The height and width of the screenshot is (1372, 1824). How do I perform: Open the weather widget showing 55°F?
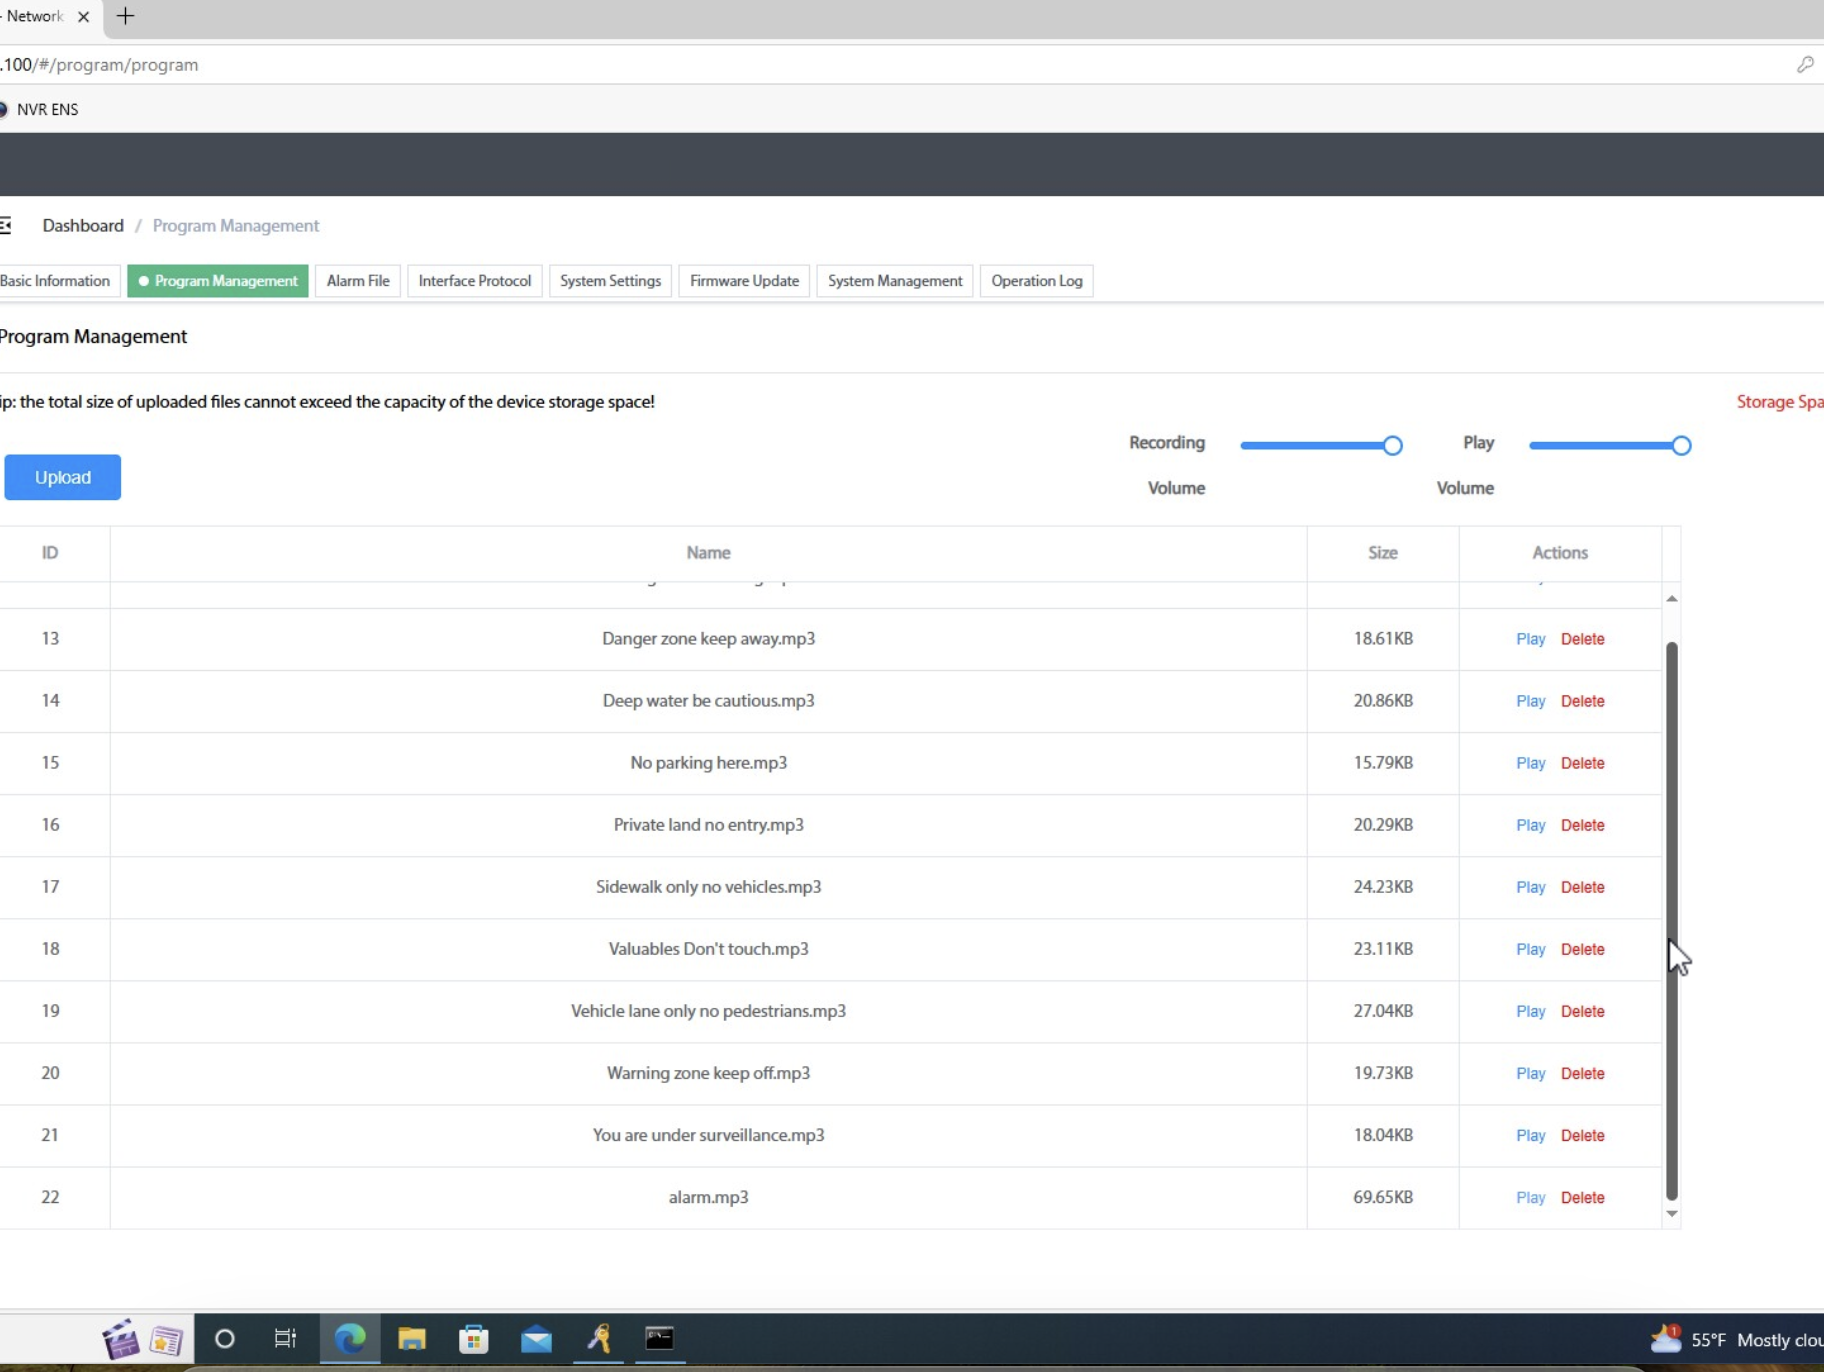click(x=1736, y=1340)
